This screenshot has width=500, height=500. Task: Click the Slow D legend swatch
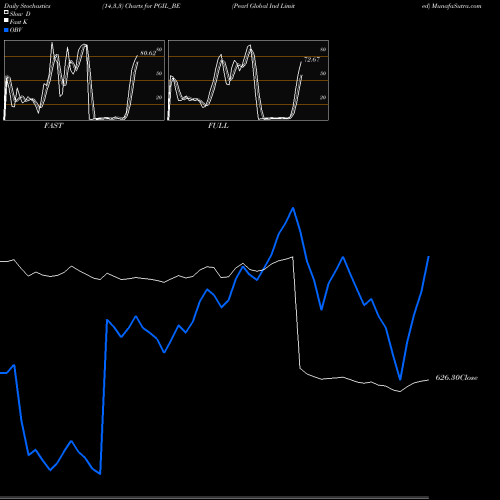pyautogui.click(x=6, y=12)
